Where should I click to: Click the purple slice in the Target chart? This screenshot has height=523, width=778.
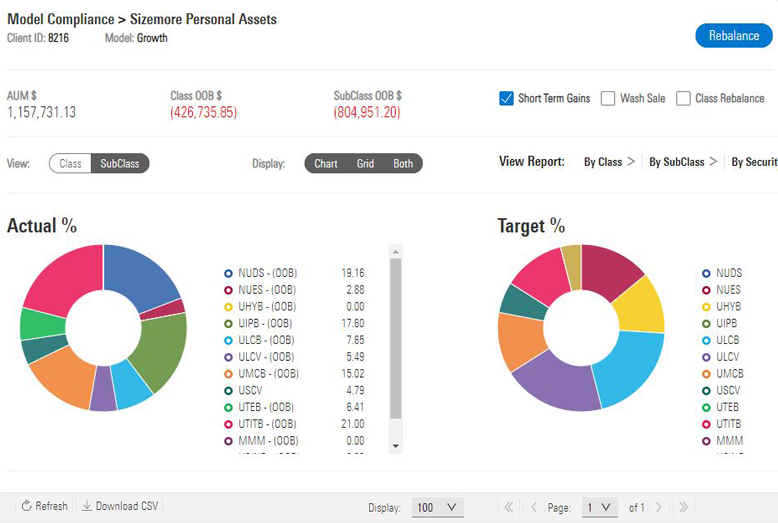pos(558,385)
